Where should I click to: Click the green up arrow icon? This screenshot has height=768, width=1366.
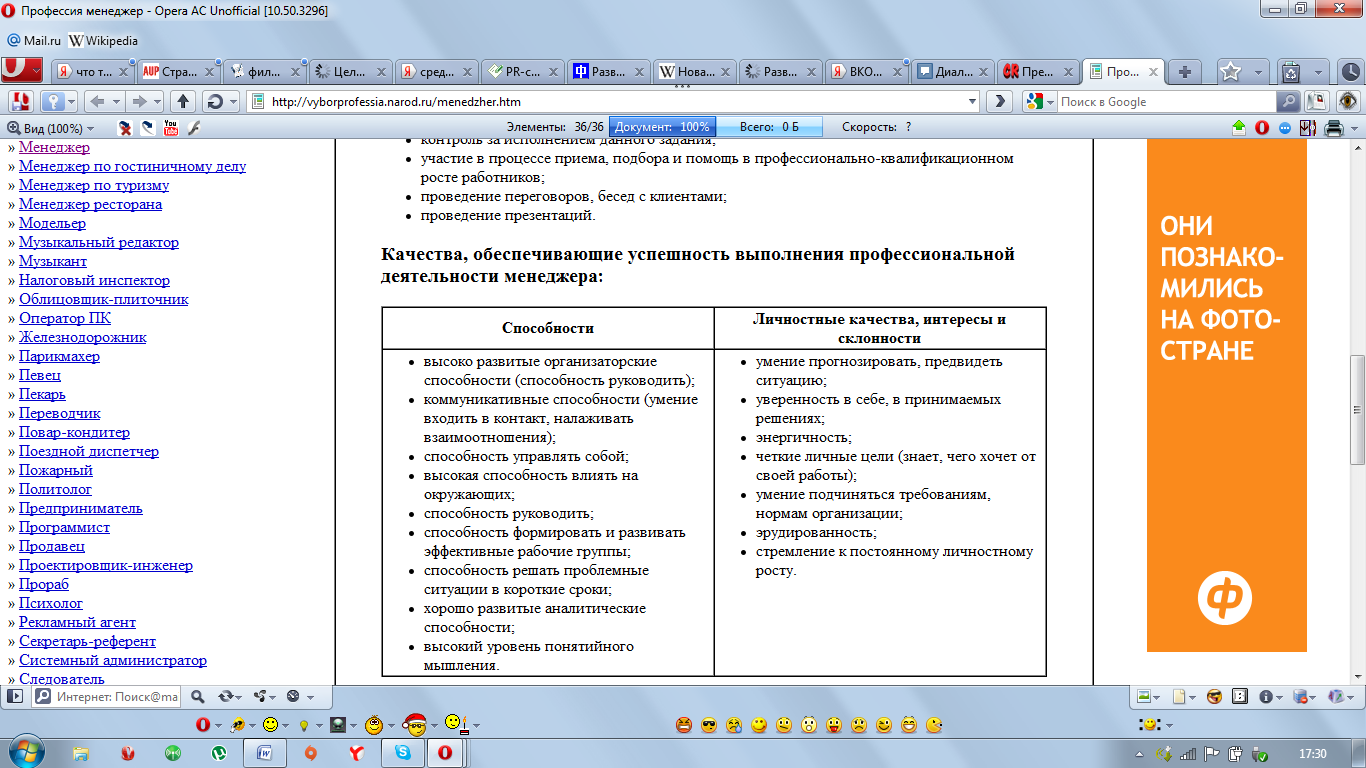(x=1239, y=128)
